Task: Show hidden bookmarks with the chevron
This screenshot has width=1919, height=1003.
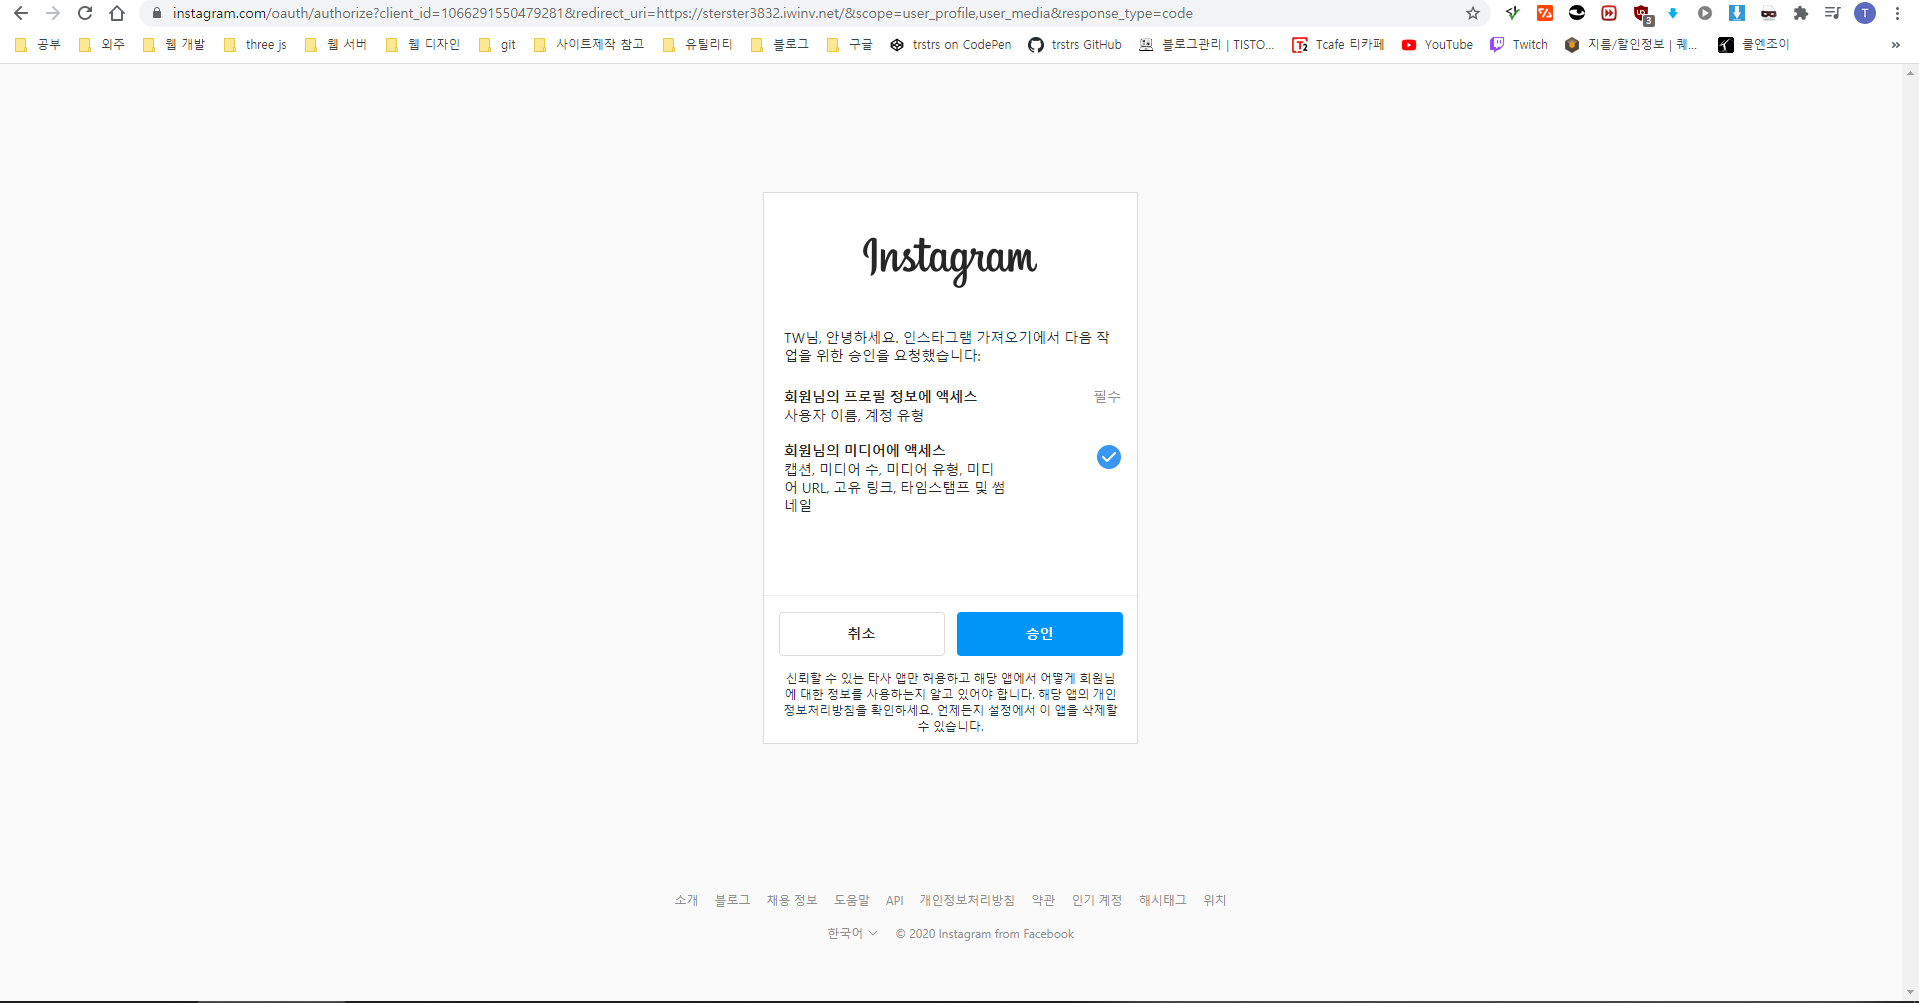Action: pyautogui.click(x=1895, y=44)
